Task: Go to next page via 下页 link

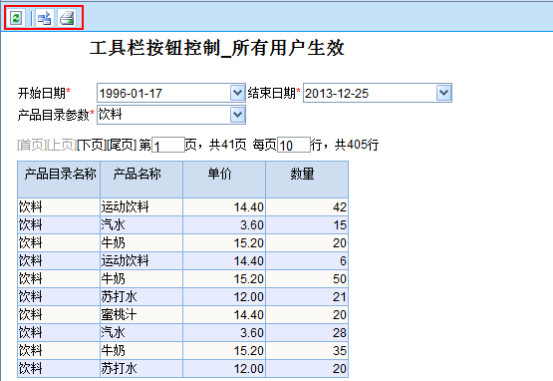Action: coord(91,145)
